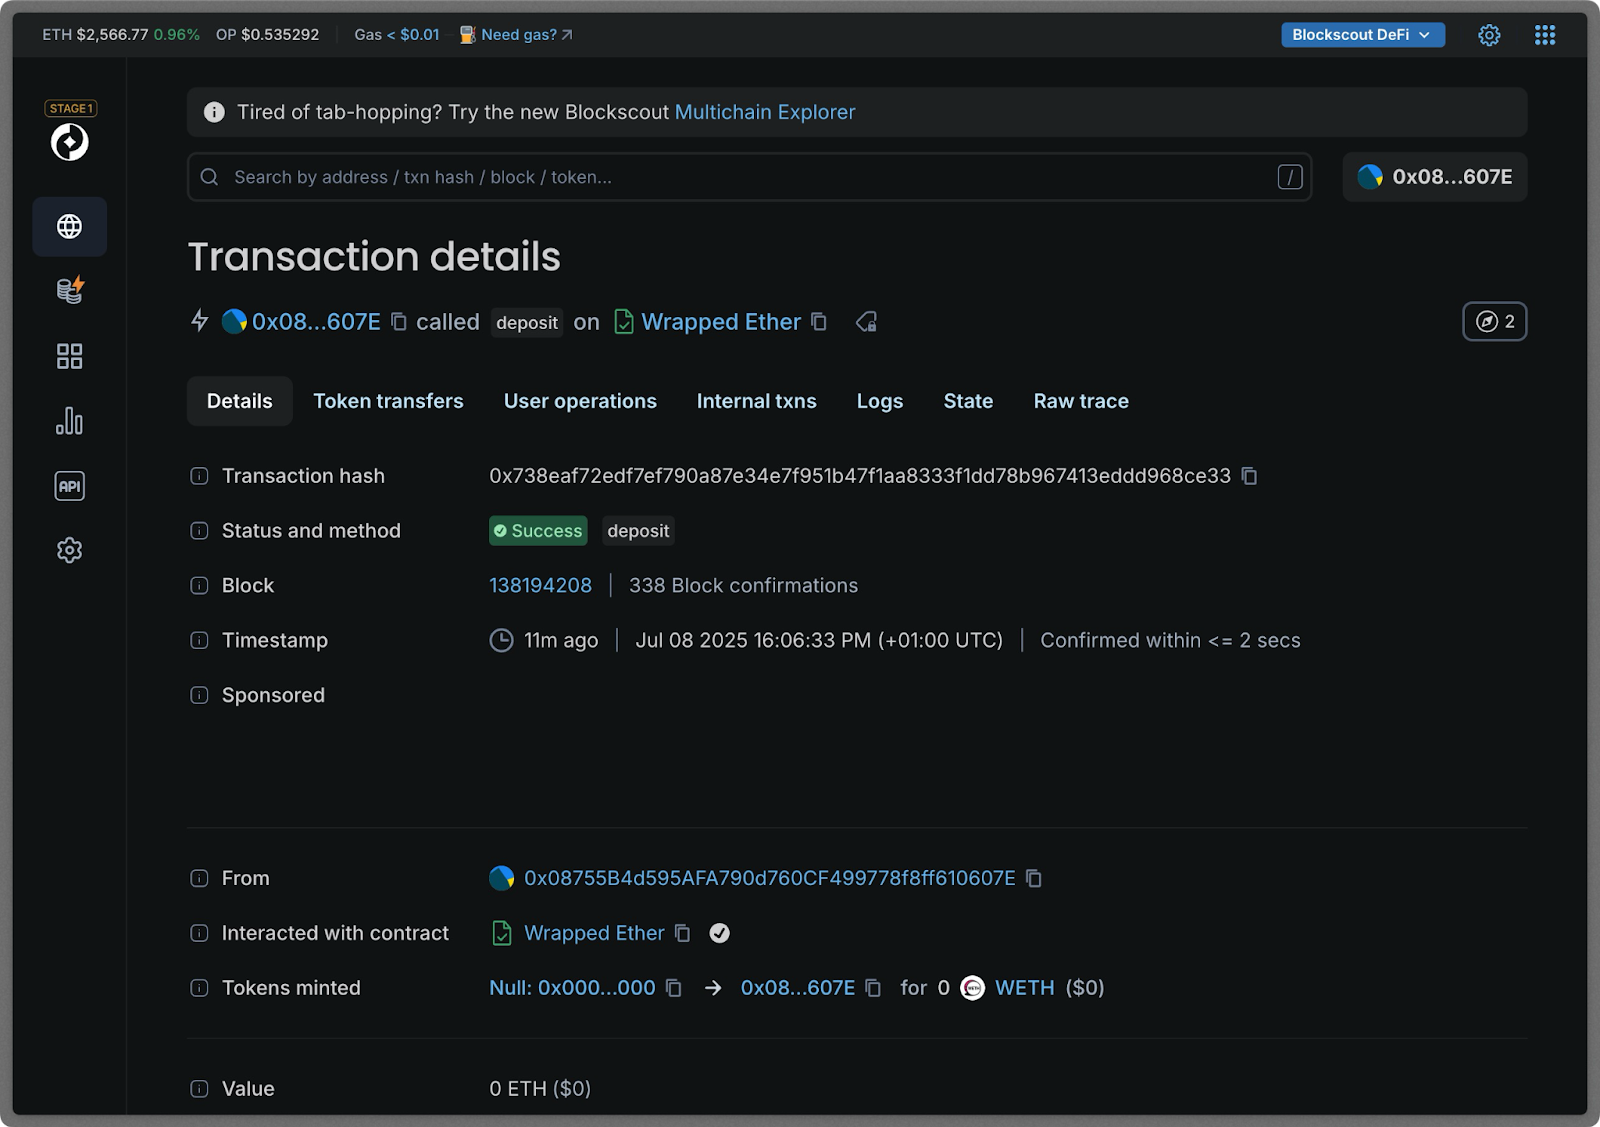The image size is (1600, 1127).
Task: Click the Gas < $0.01 indicator
Action: (x=397, y=35)
